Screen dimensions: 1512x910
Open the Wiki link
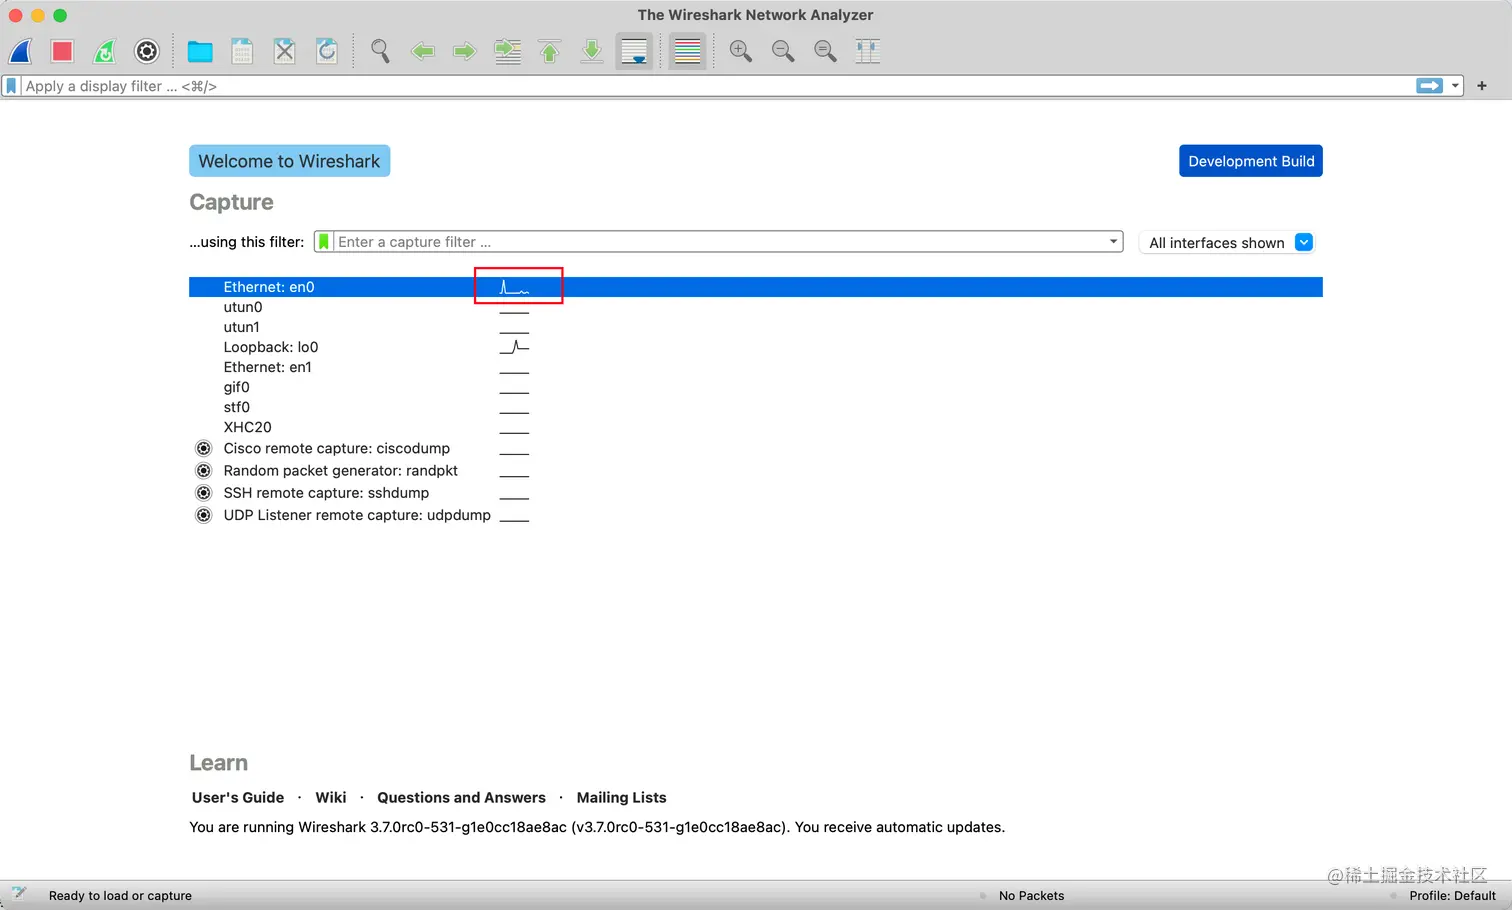click(x=331, y=797)
